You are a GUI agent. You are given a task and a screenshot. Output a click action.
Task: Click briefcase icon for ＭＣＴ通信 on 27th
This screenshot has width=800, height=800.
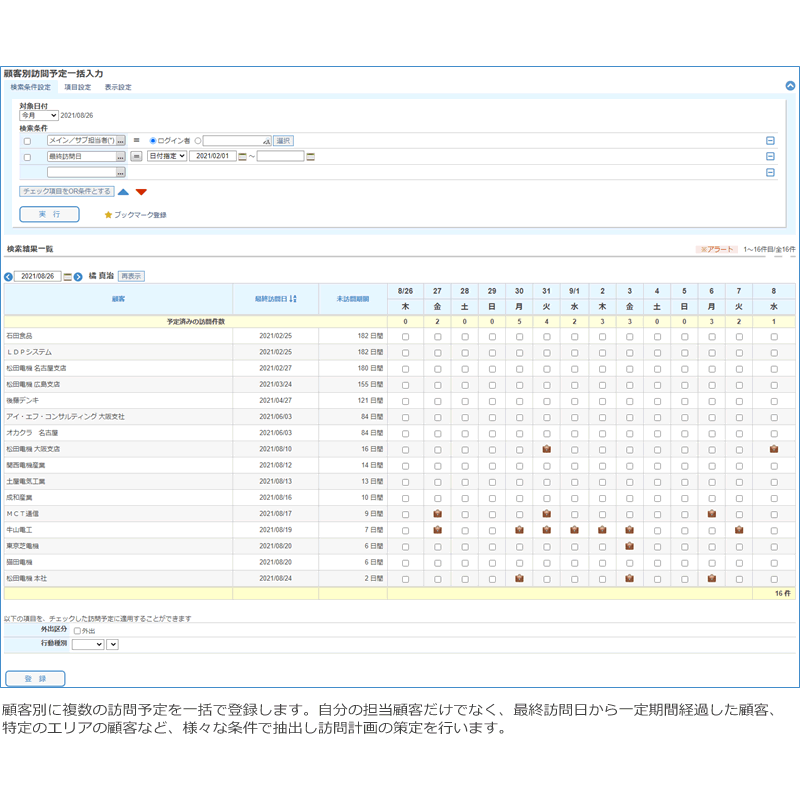(438, 514)
